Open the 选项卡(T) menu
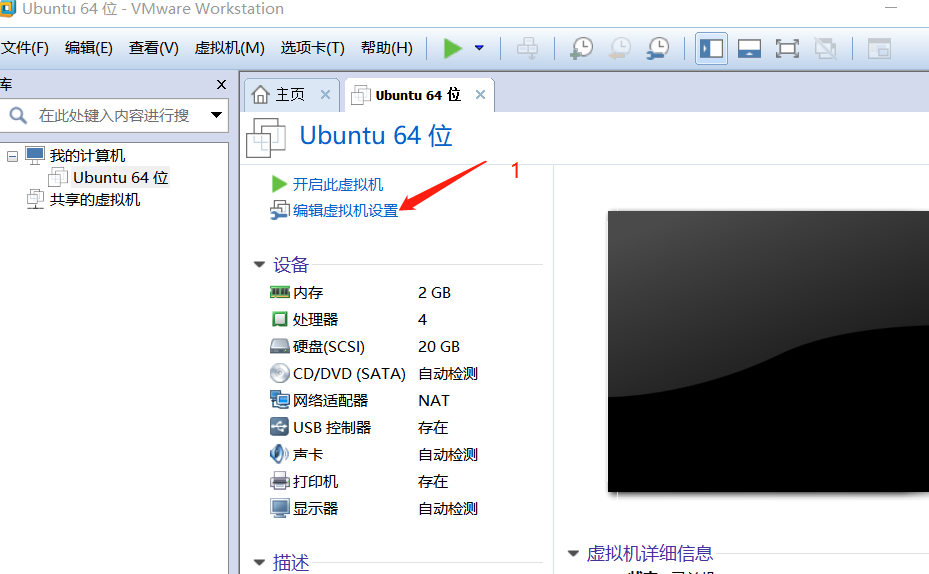 click(x=312, y=48)
